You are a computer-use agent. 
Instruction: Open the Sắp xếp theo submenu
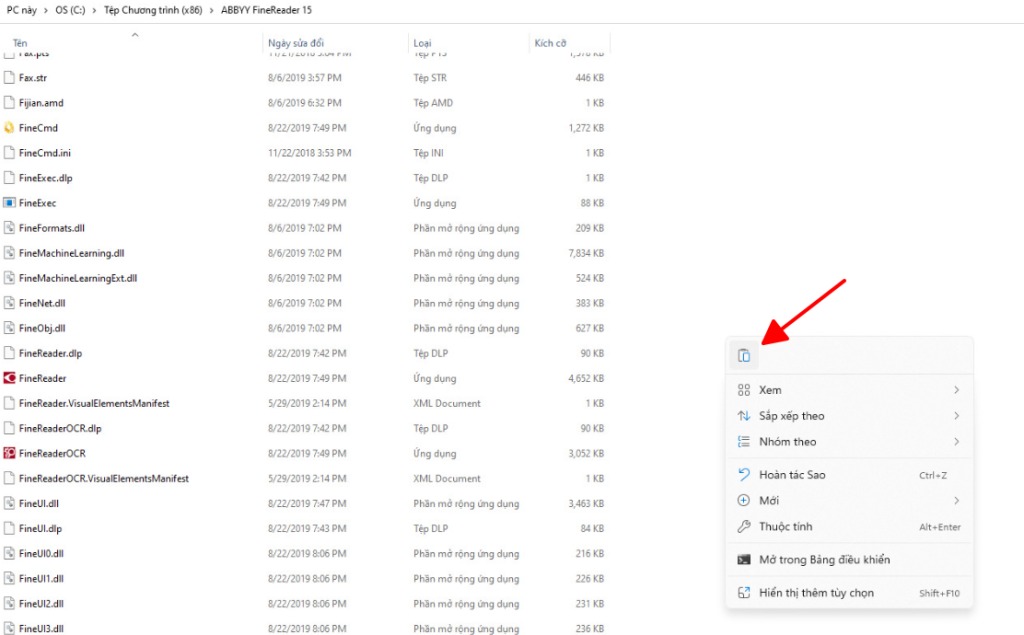(x=849, y=416)
